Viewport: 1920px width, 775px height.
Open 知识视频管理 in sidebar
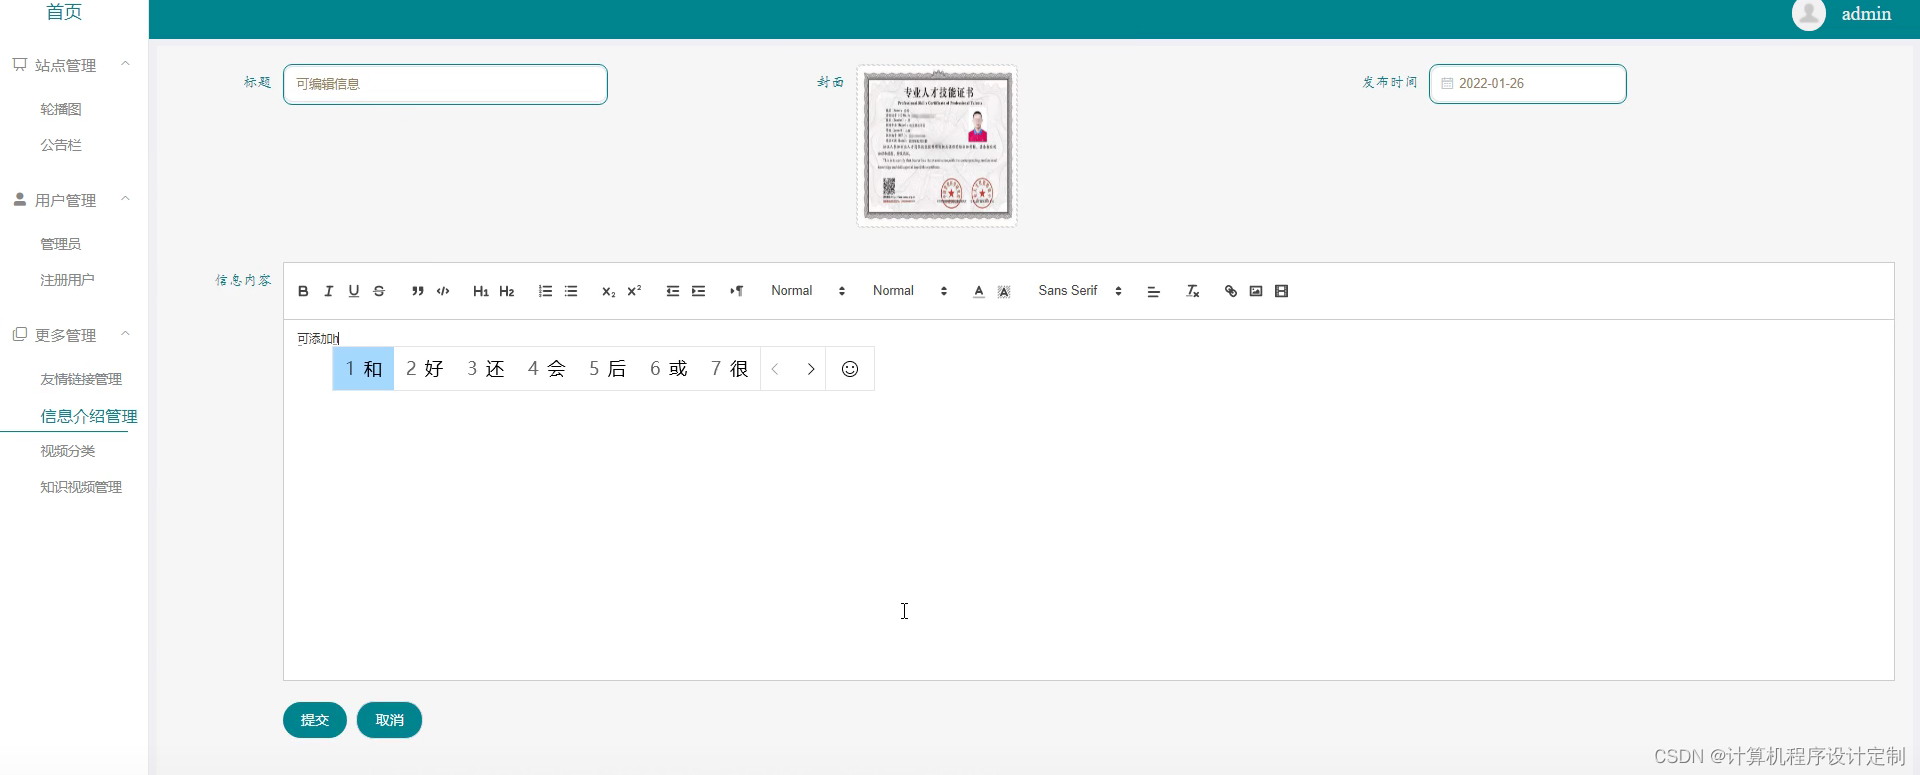[81, 487]
